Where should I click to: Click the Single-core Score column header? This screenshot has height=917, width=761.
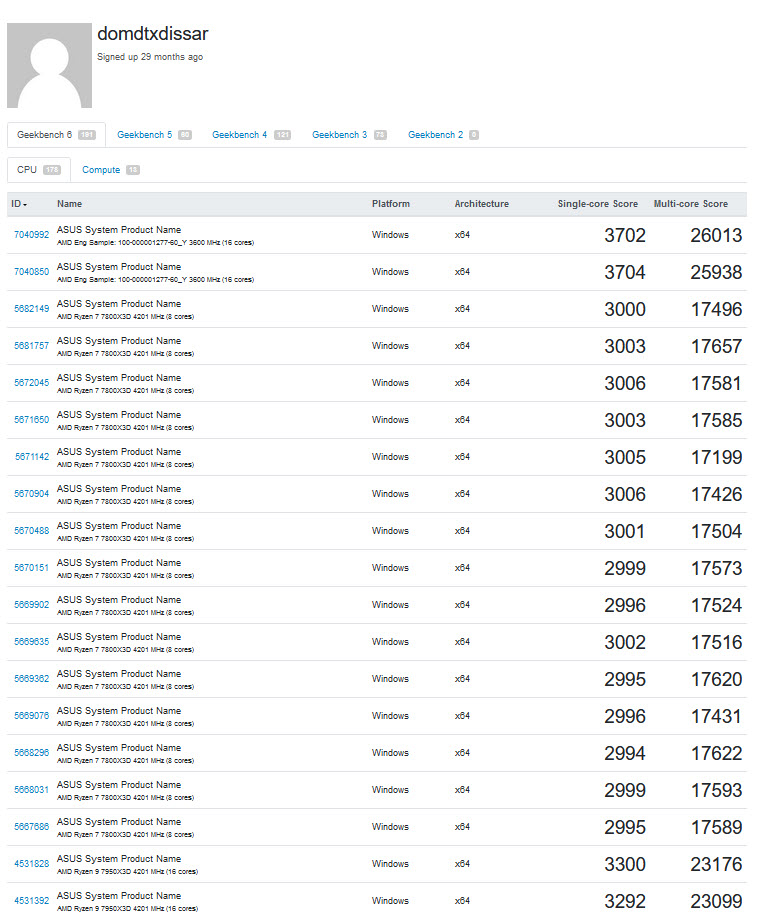[x=598, y=204]
